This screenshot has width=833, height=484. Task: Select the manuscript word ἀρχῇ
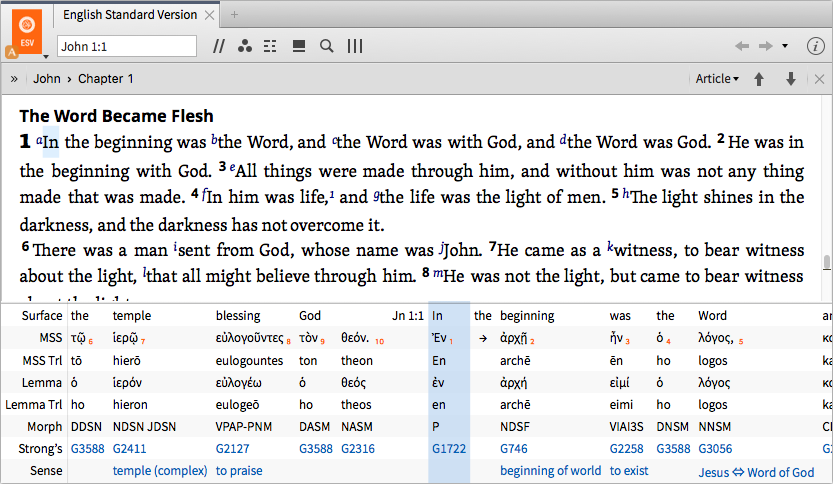(x=513, y=338)
